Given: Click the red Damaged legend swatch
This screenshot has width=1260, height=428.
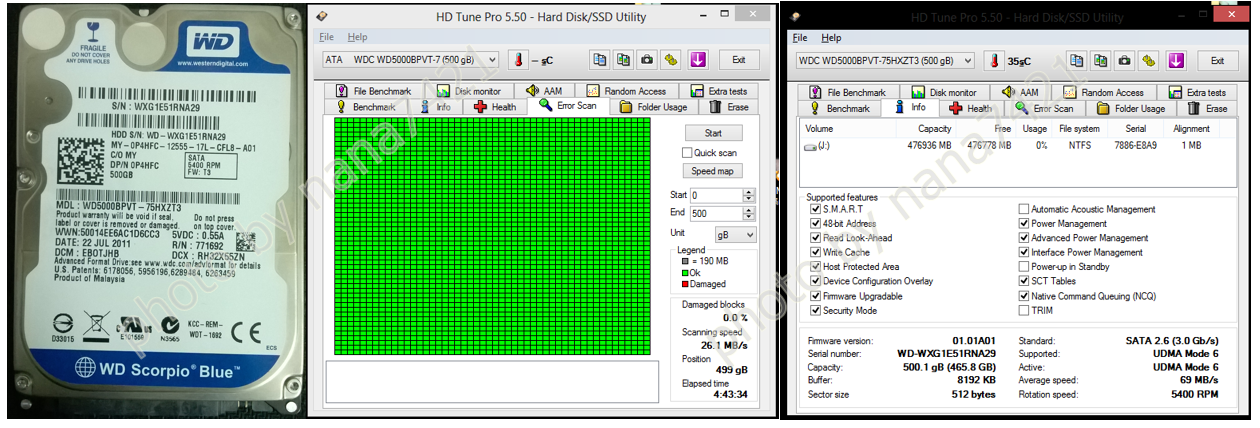Looking at the screenshot, I should 684,284.
